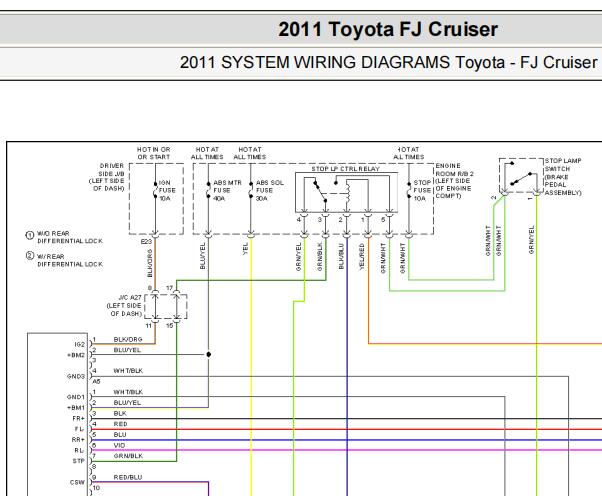Image resolution: width=602 pixels, height=496 pixels.
Task: Select the 'STOP FUSE 10A' label
Action: [422, 190]
